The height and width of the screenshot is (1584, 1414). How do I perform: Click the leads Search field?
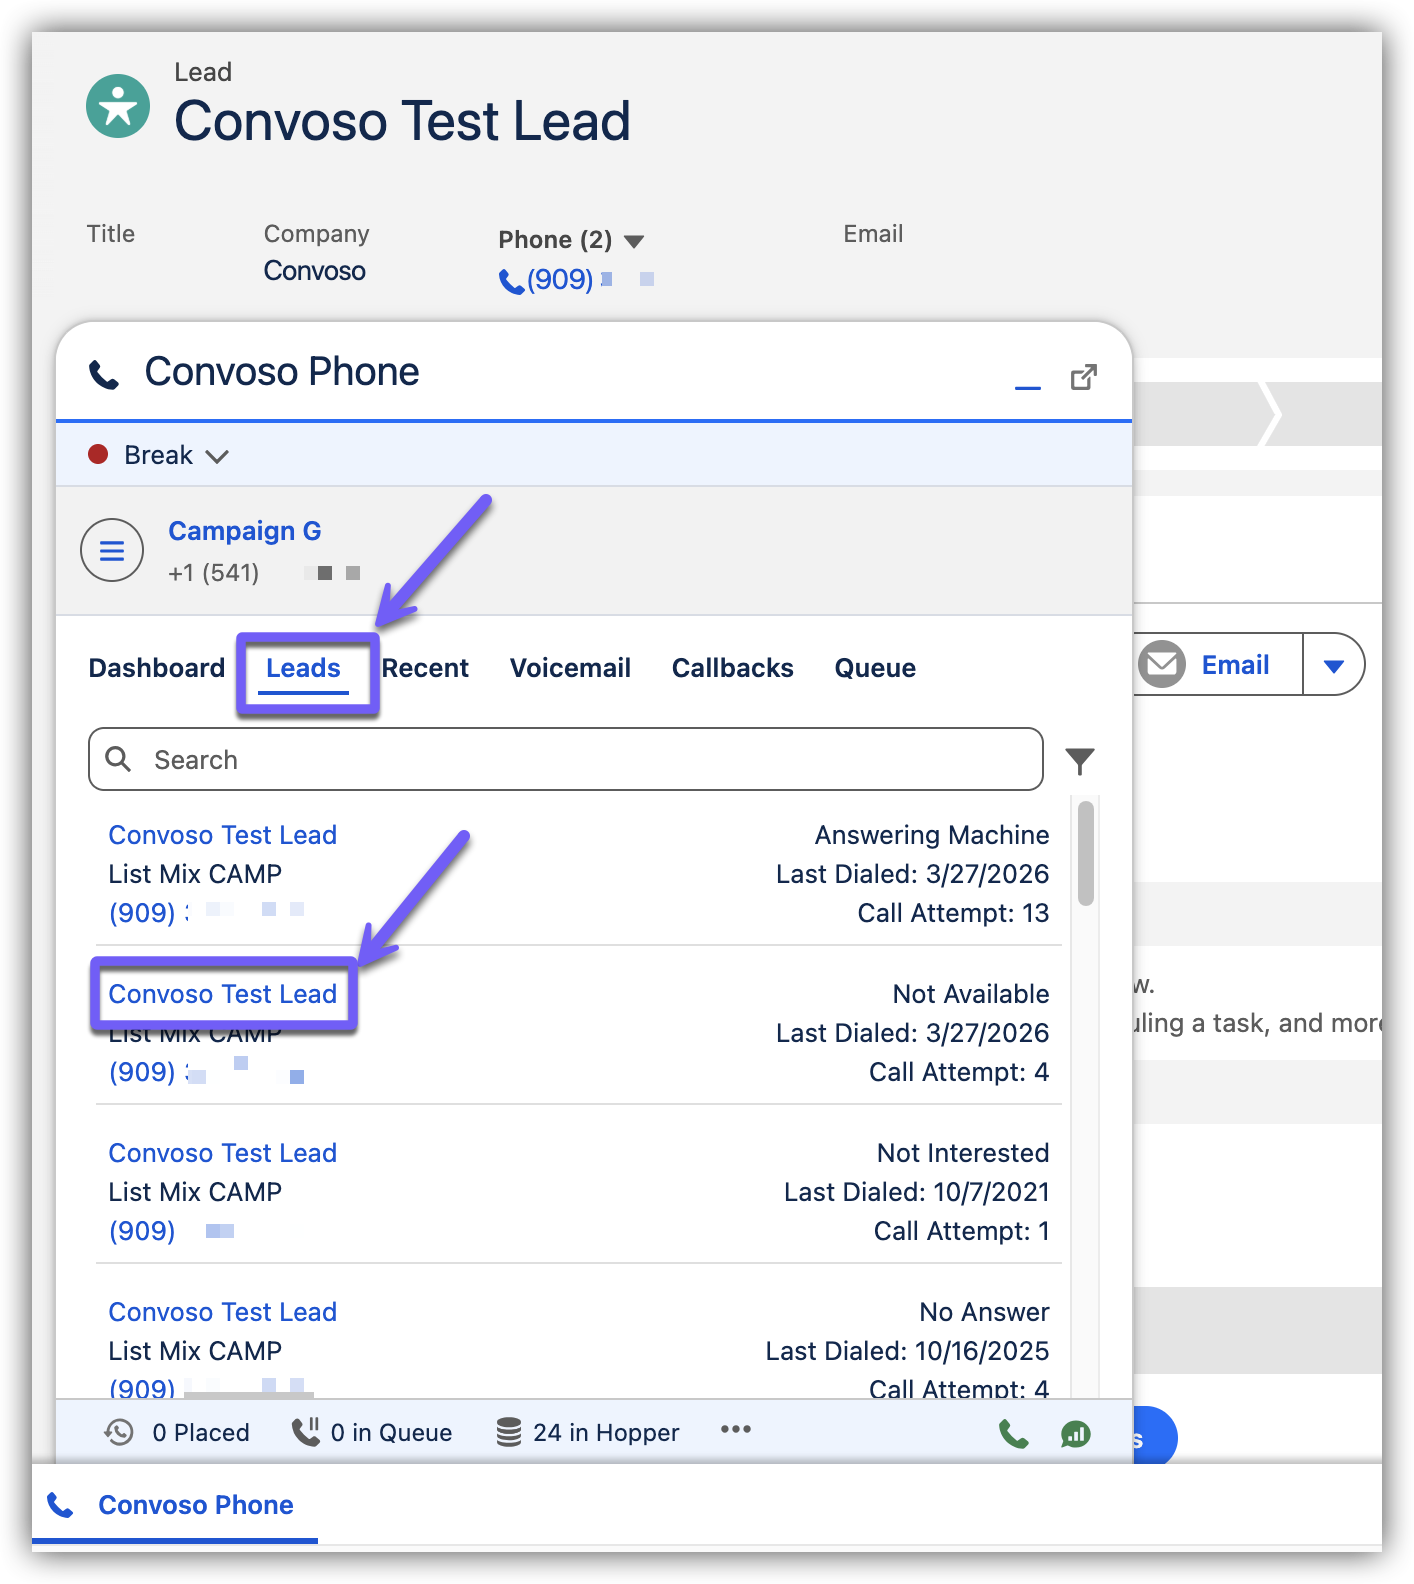566,760
